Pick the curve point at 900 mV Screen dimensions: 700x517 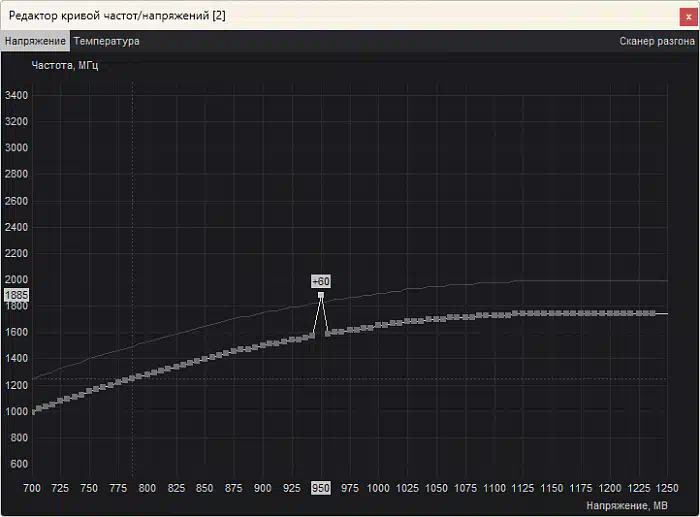(263, 345)
